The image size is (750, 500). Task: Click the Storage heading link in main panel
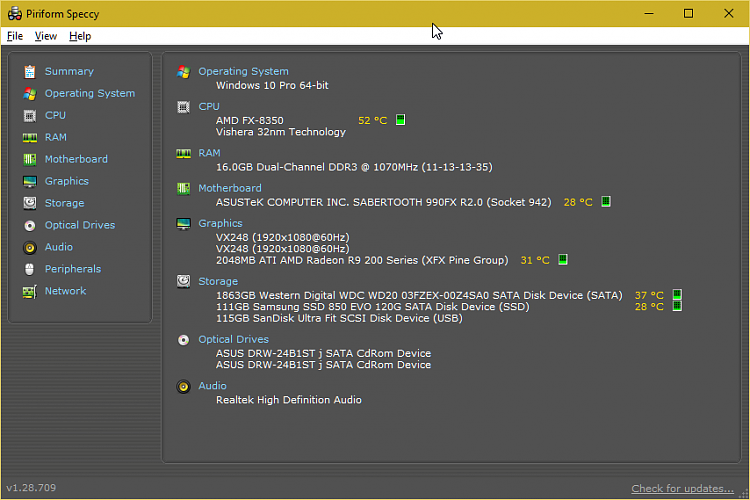click(x=218, y=282)
